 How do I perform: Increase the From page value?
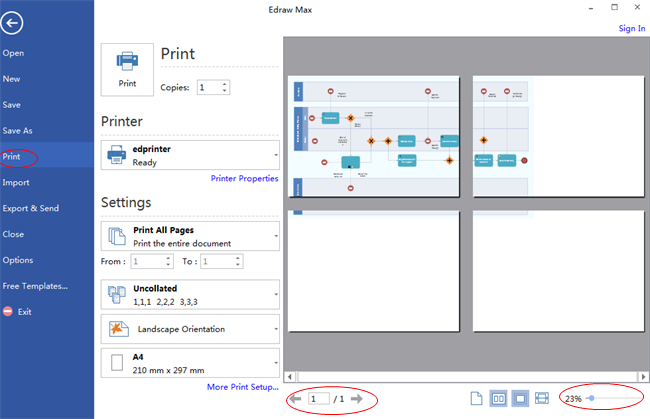[168, 258]
